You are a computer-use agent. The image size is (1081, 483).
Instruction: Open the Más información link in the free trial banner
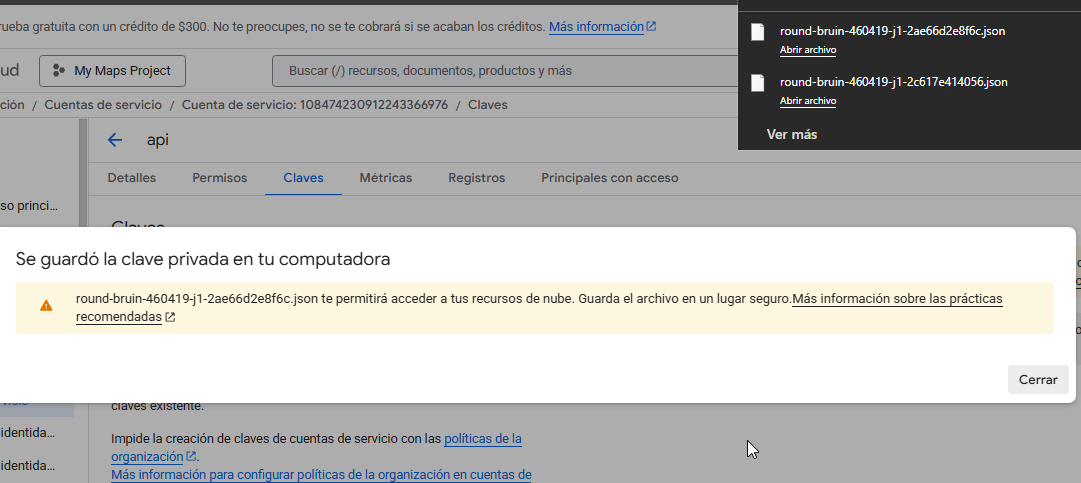[x=596, y=27]
